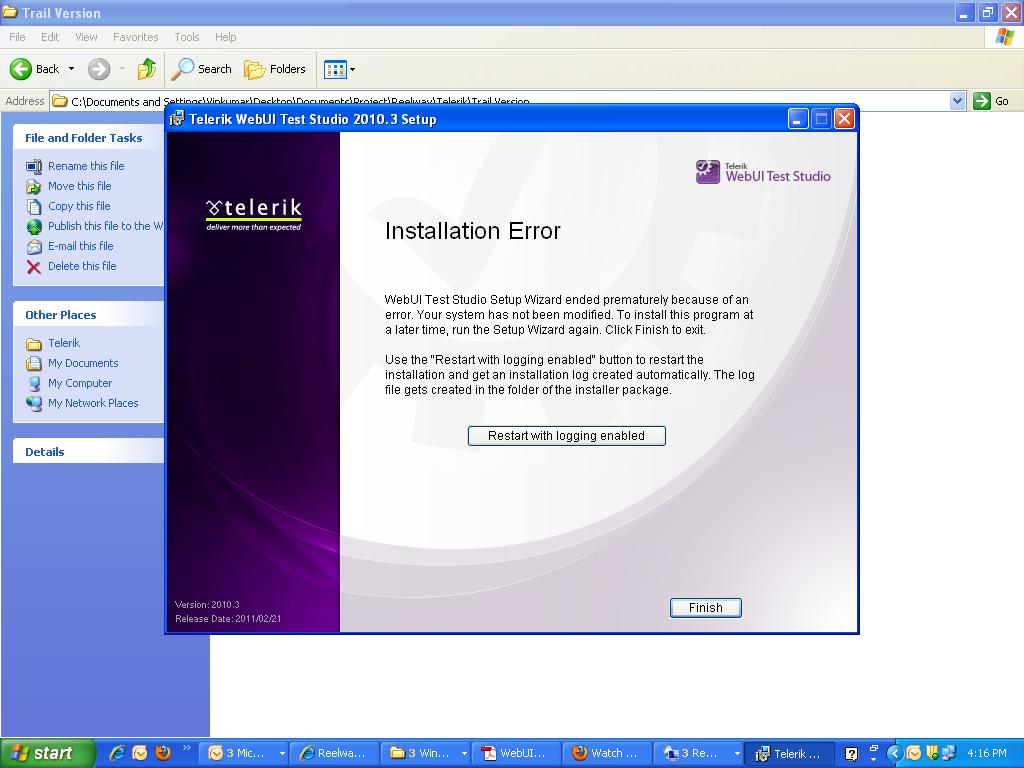Click the Rename this file icon
Viewport: 1024px width, 768px height.
tap(34, 167)
